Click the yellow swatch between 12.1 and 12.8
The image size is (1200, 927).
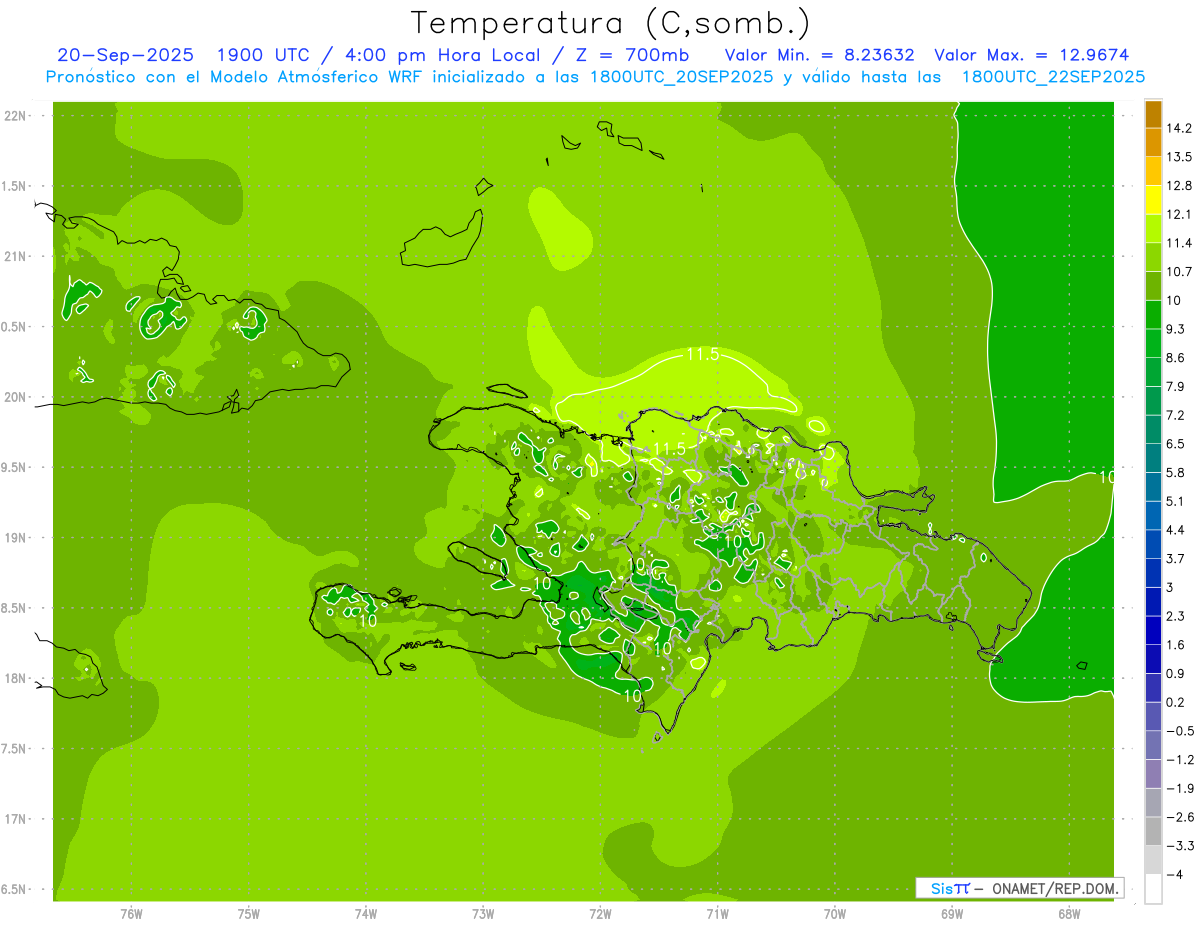pos(1153,200)
